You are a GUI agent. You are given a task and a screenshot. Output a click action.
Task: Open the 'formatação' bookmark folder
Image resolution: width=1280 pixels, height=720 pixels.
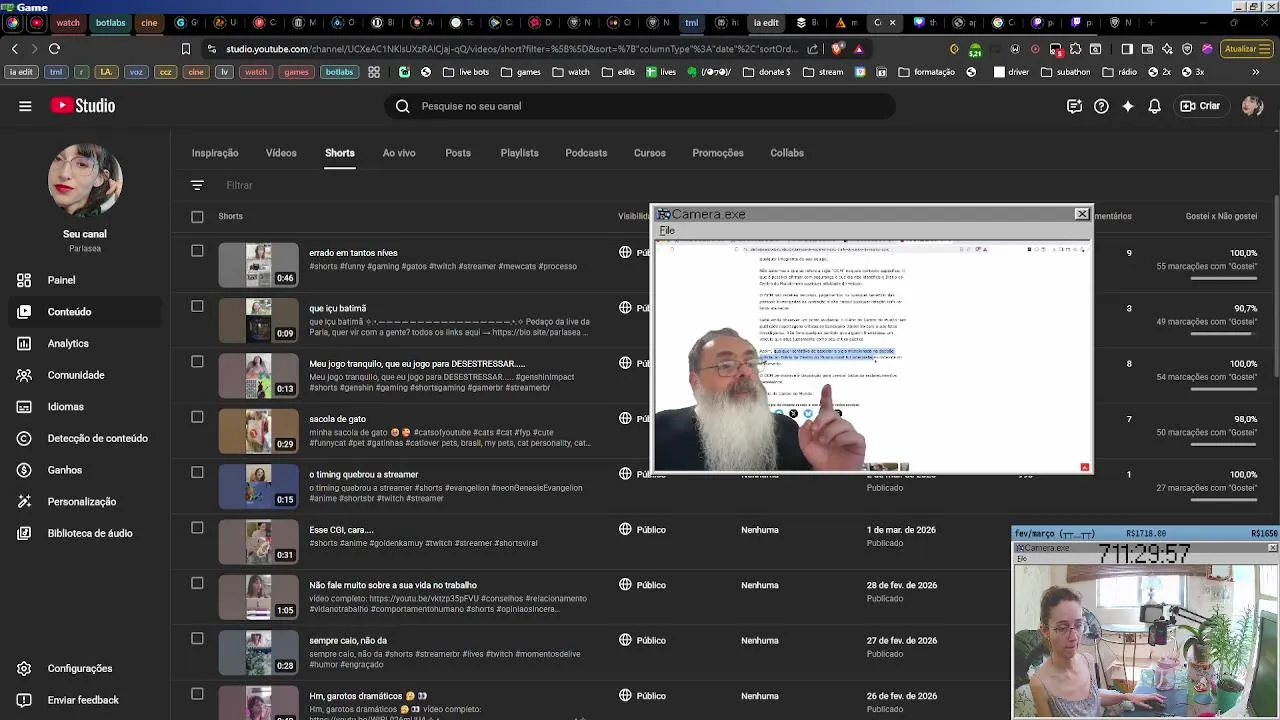[927, 72]
